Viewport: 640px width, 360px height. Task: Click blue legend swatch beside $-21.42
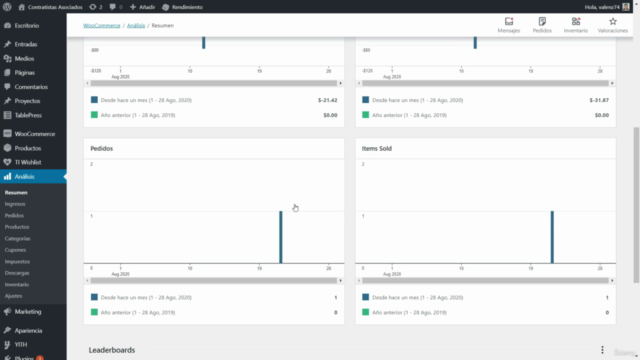coord(94,100)
